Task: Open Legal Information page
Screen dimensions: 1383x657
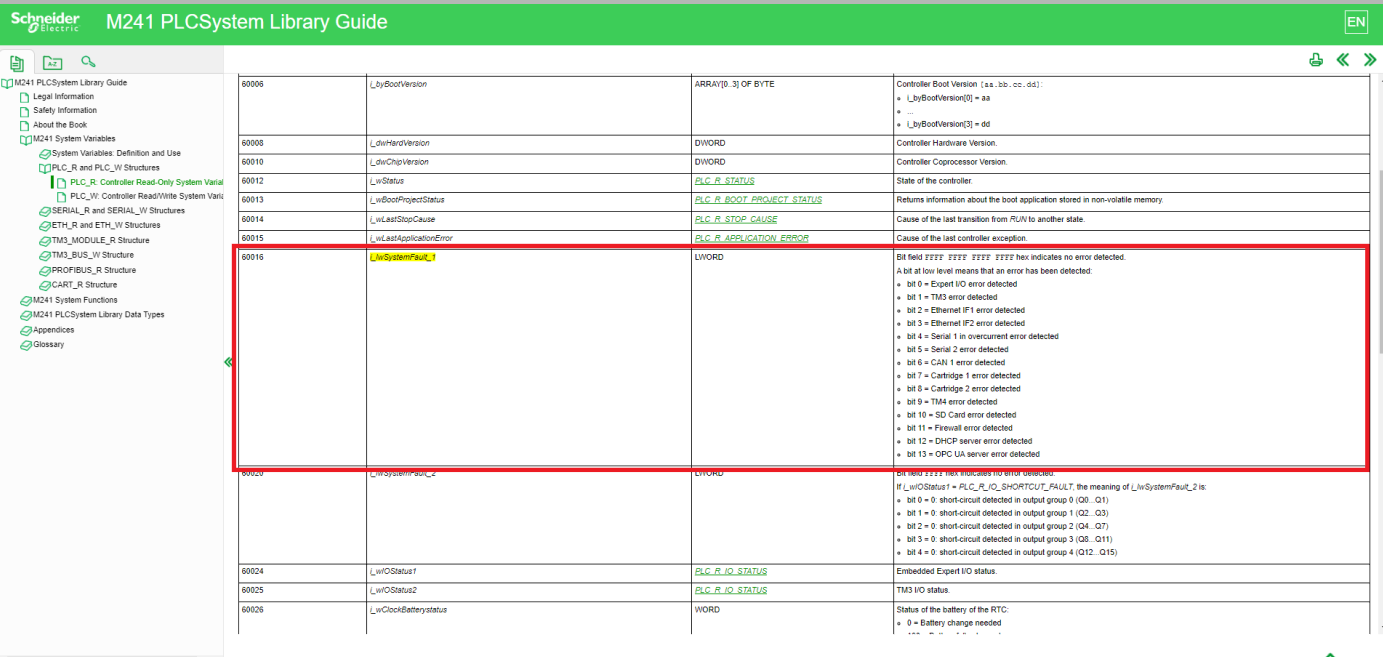Action: click(63, 97)
